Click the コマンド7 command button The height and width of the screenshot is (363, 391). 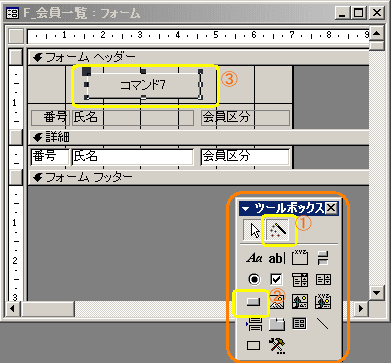click(x=143, y=85)
